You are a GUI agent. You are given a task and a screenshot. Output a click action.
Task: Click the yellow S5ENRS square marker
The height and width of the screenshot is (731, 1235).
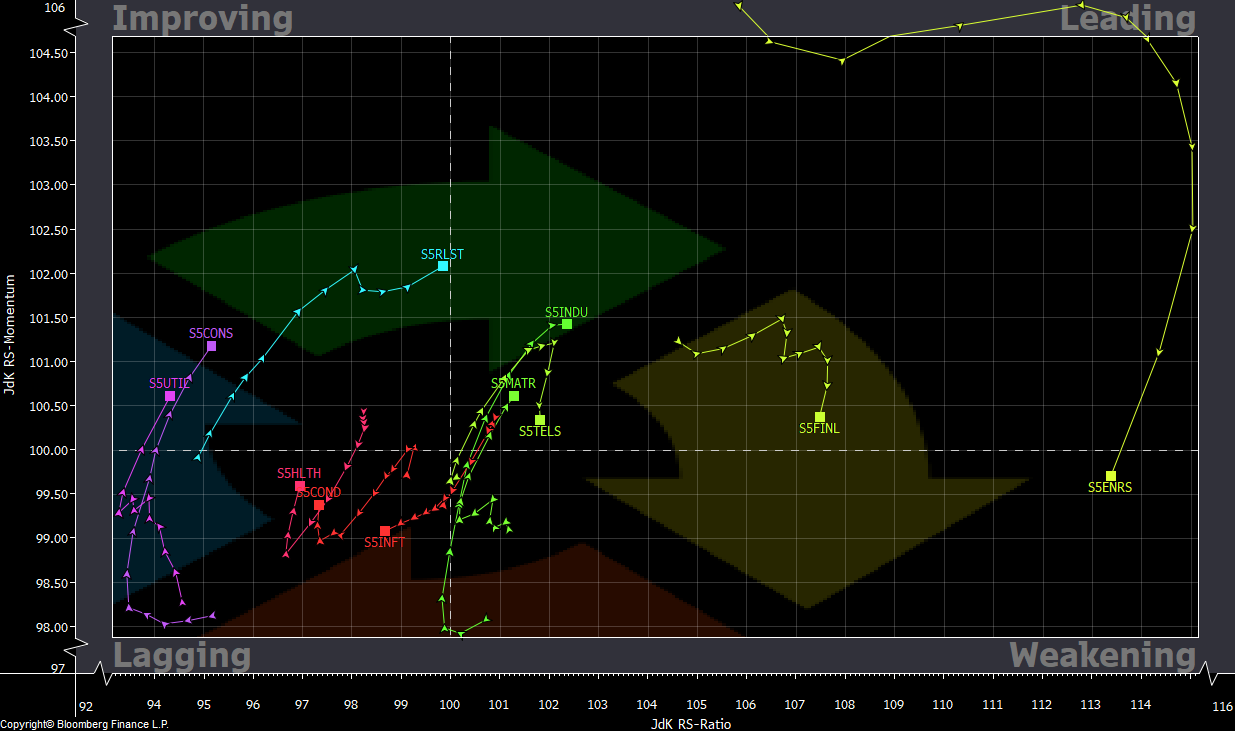(1111, 476)
